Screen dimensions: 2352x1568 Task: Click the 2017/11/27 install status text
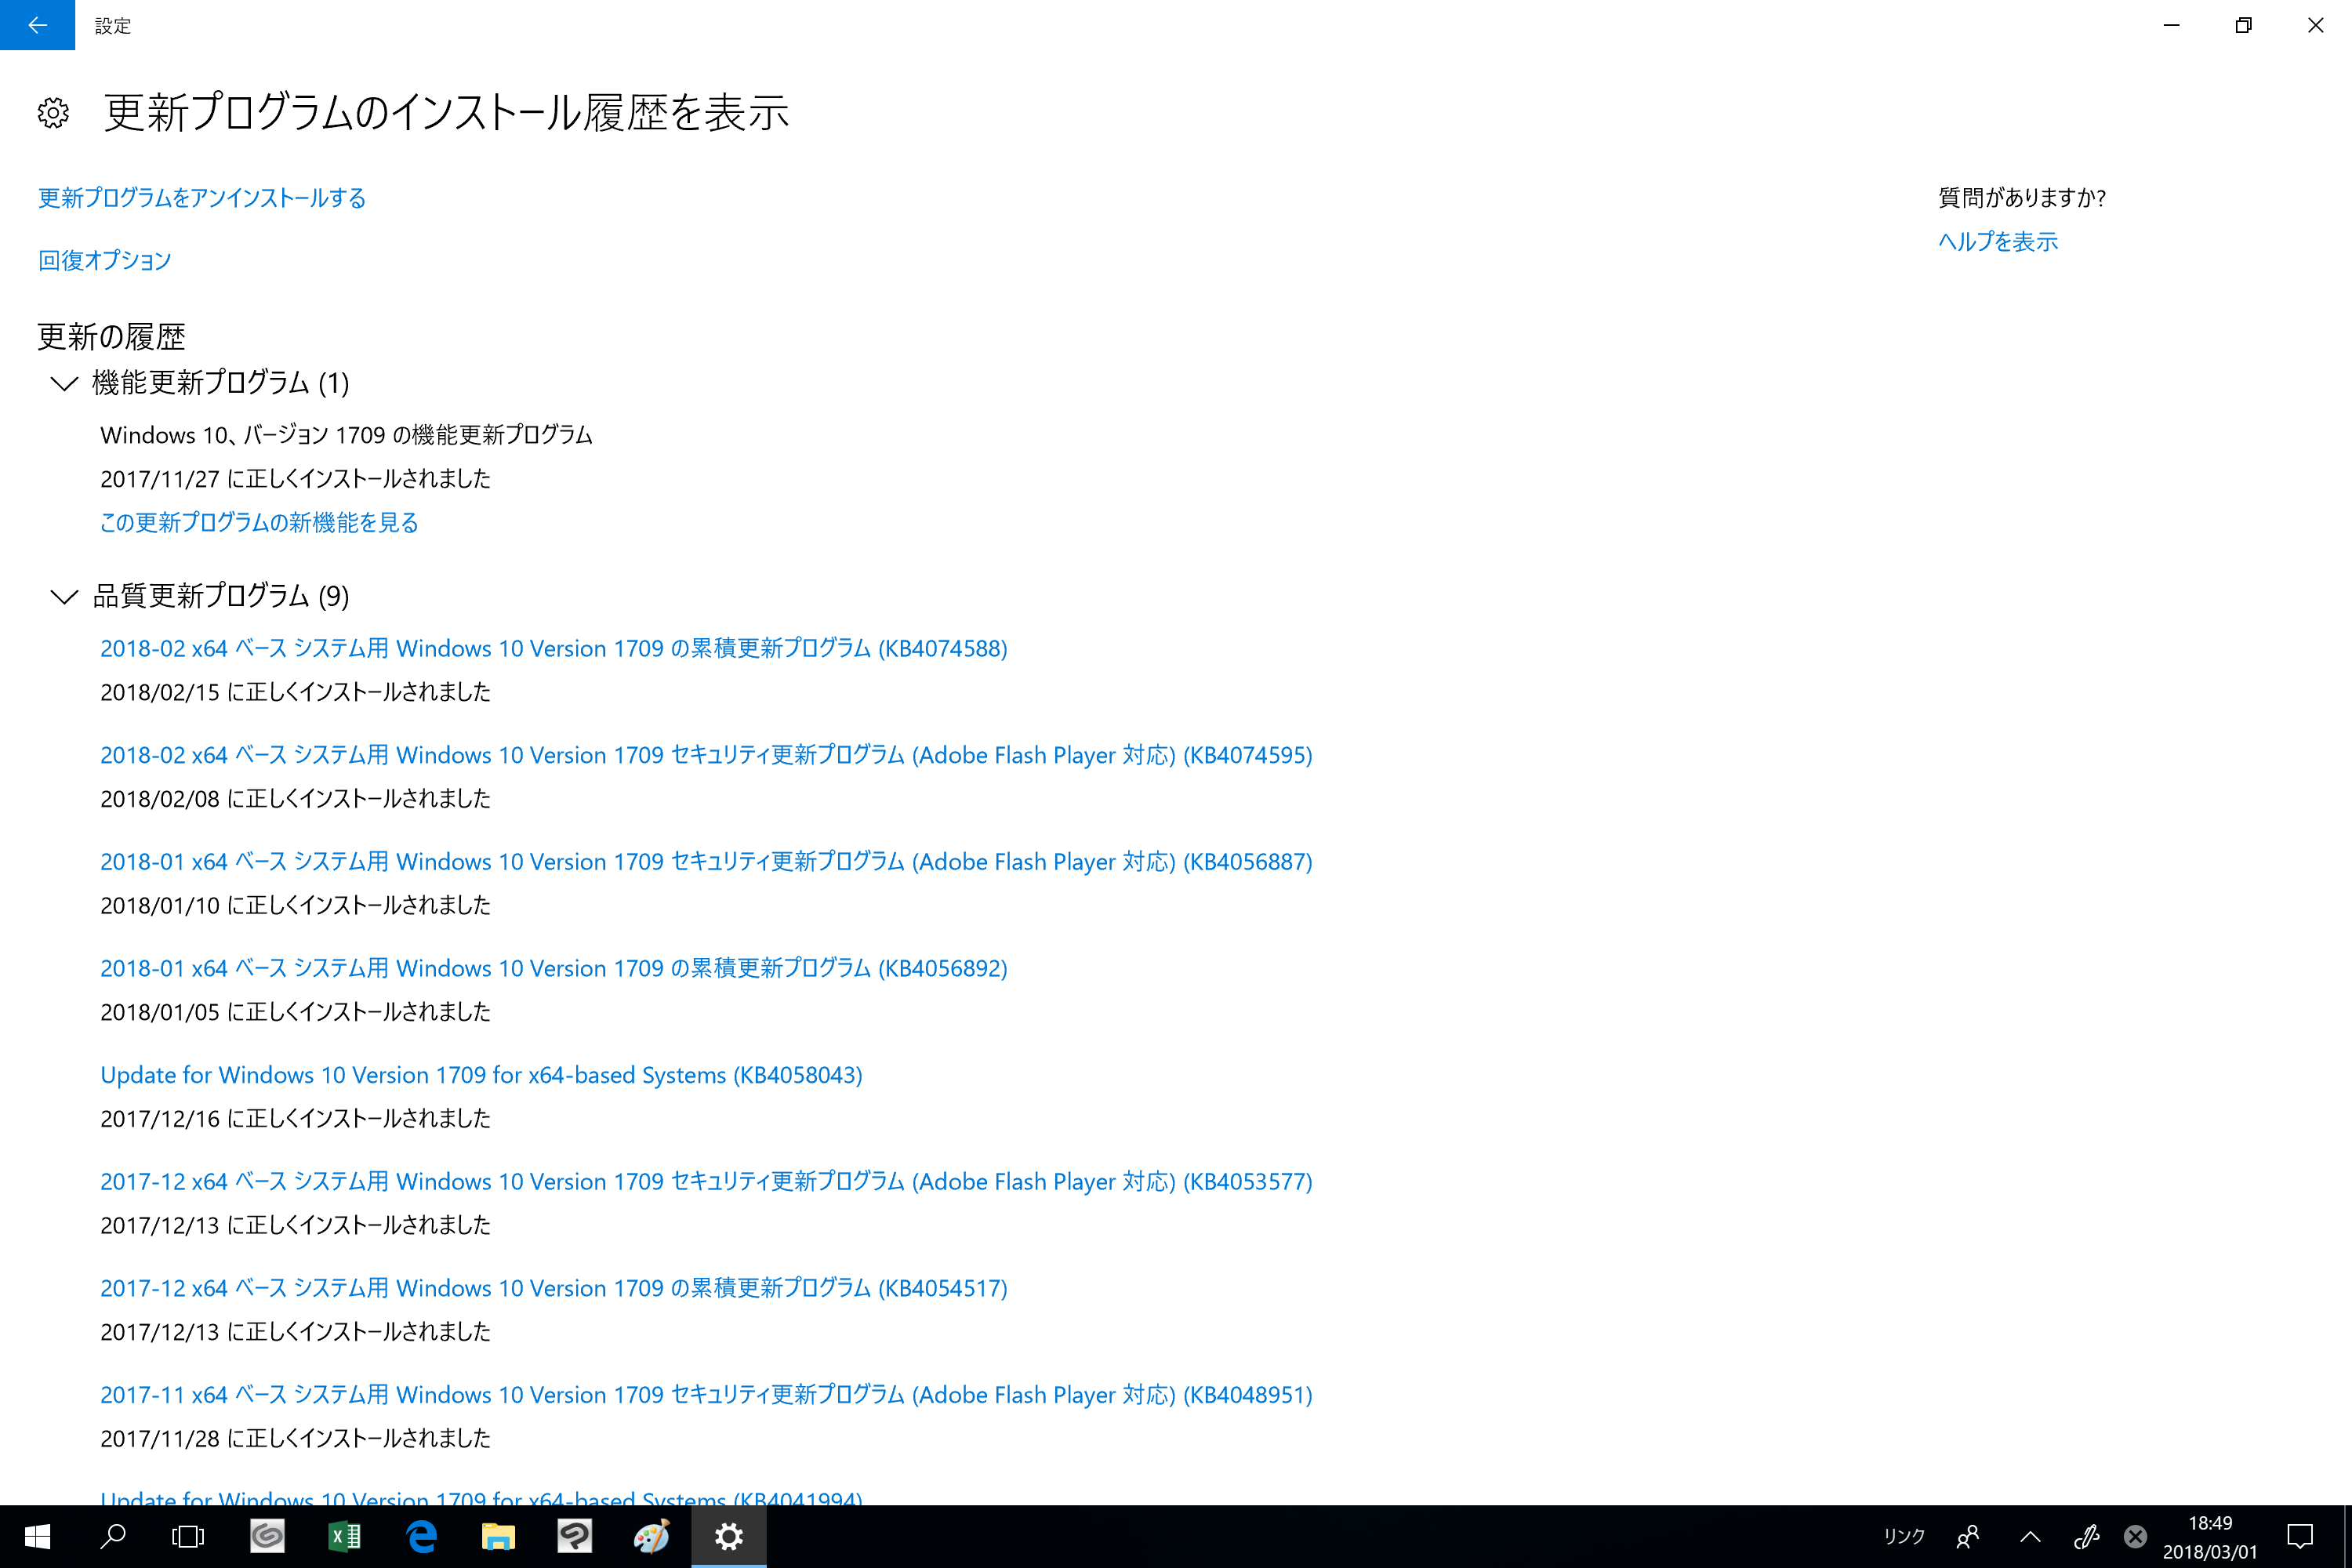[x=295, y=479]
